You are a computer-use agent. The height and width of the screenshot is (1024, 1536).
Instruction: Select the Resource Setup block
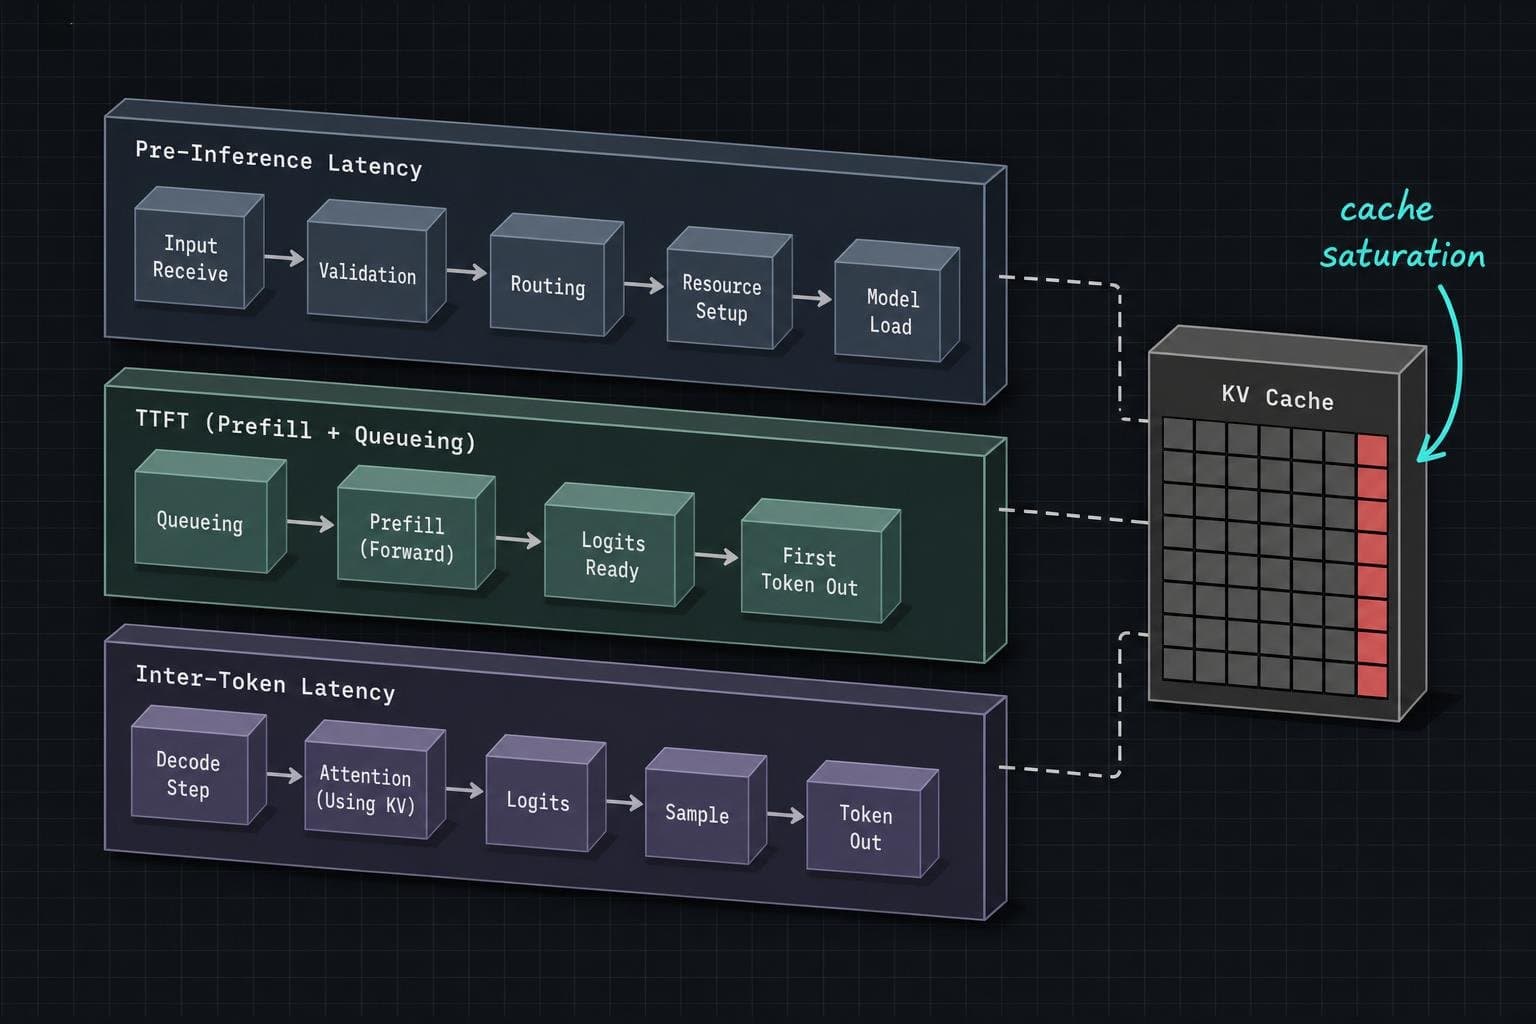point(730,288)
